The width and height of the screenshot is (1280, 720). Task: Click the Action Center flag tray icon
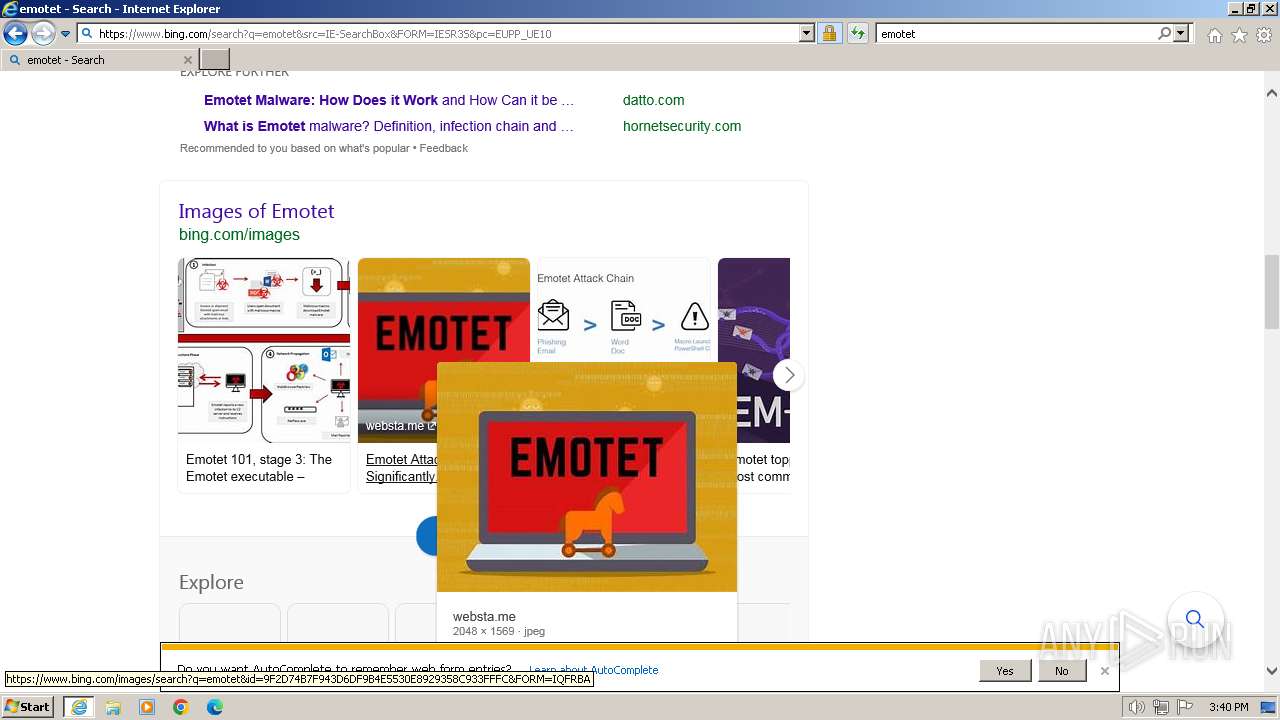1185,707
